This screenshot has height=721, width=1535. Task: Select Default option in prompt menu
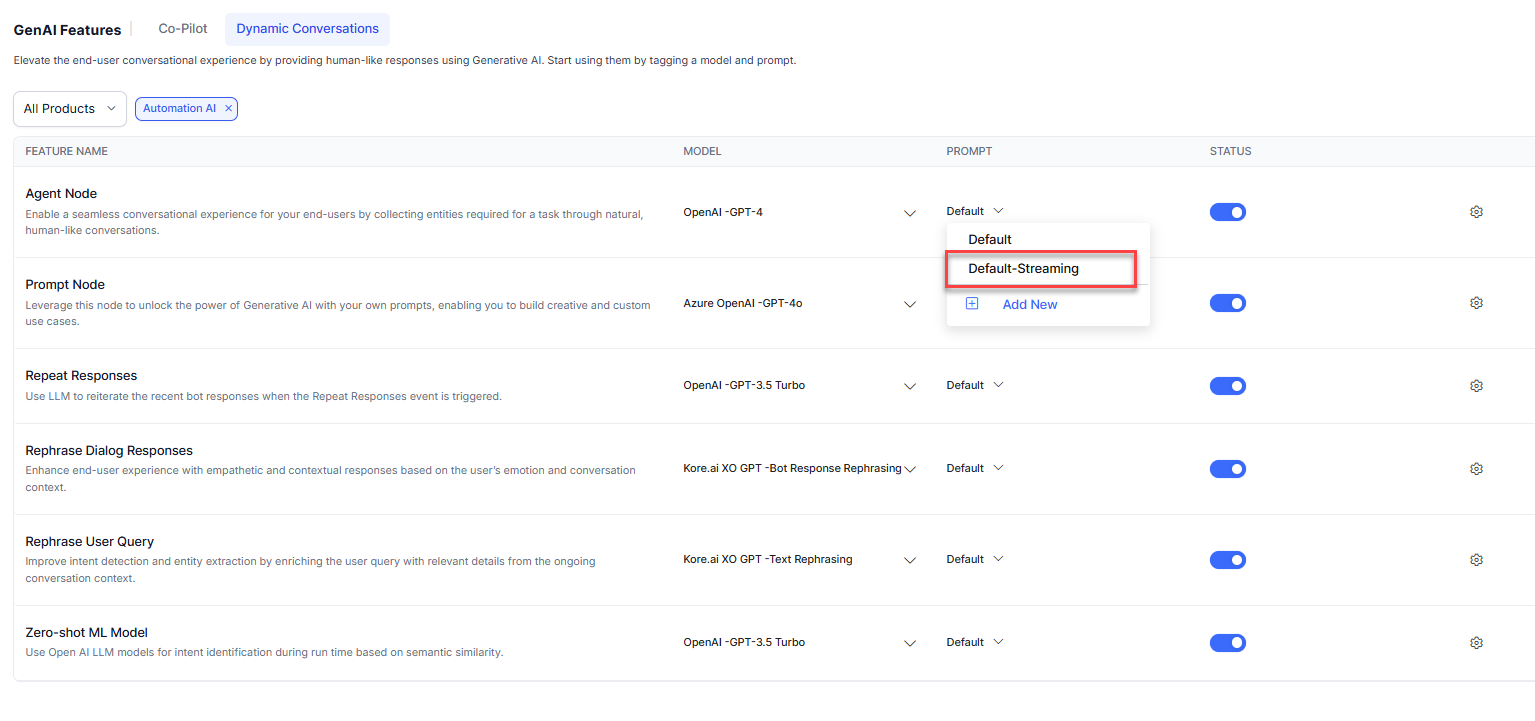[x=990, y=240]
